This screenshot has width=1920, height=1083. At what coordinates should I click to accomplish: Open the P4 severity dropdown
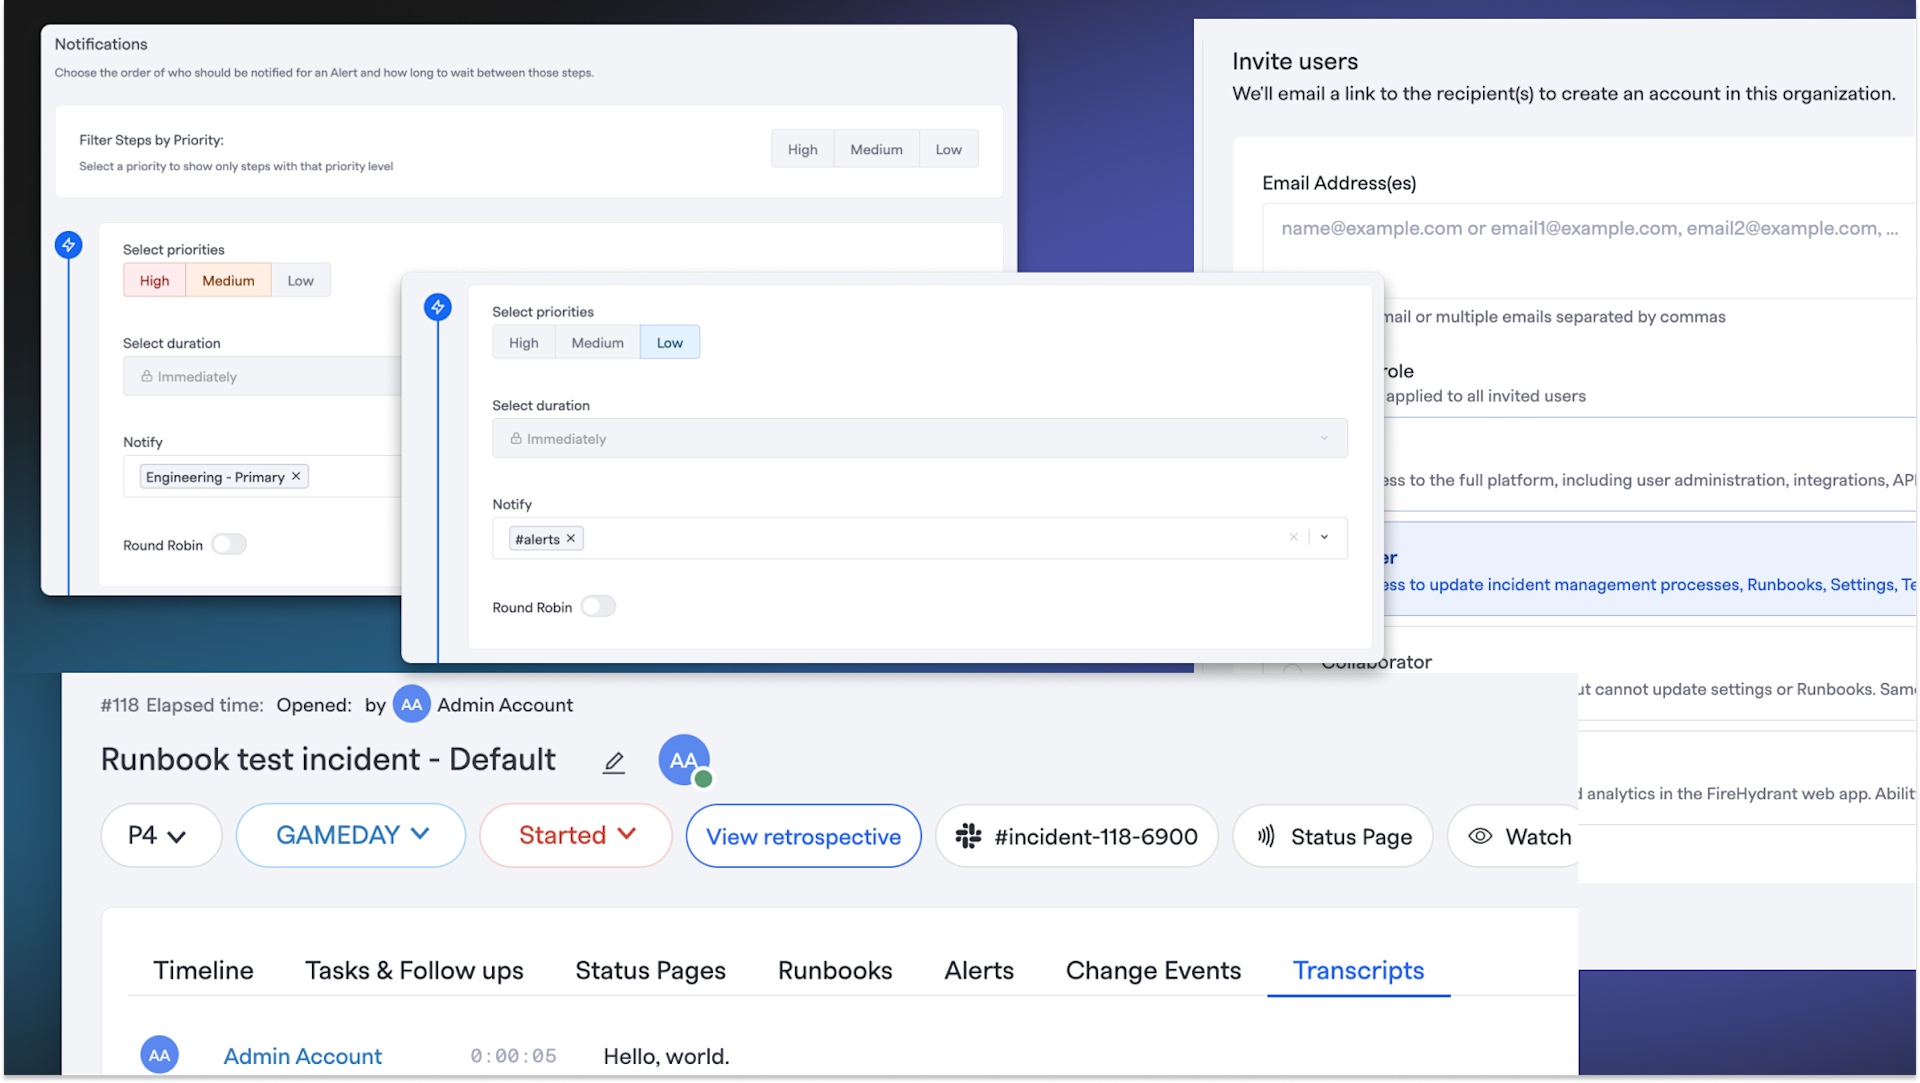160,836
